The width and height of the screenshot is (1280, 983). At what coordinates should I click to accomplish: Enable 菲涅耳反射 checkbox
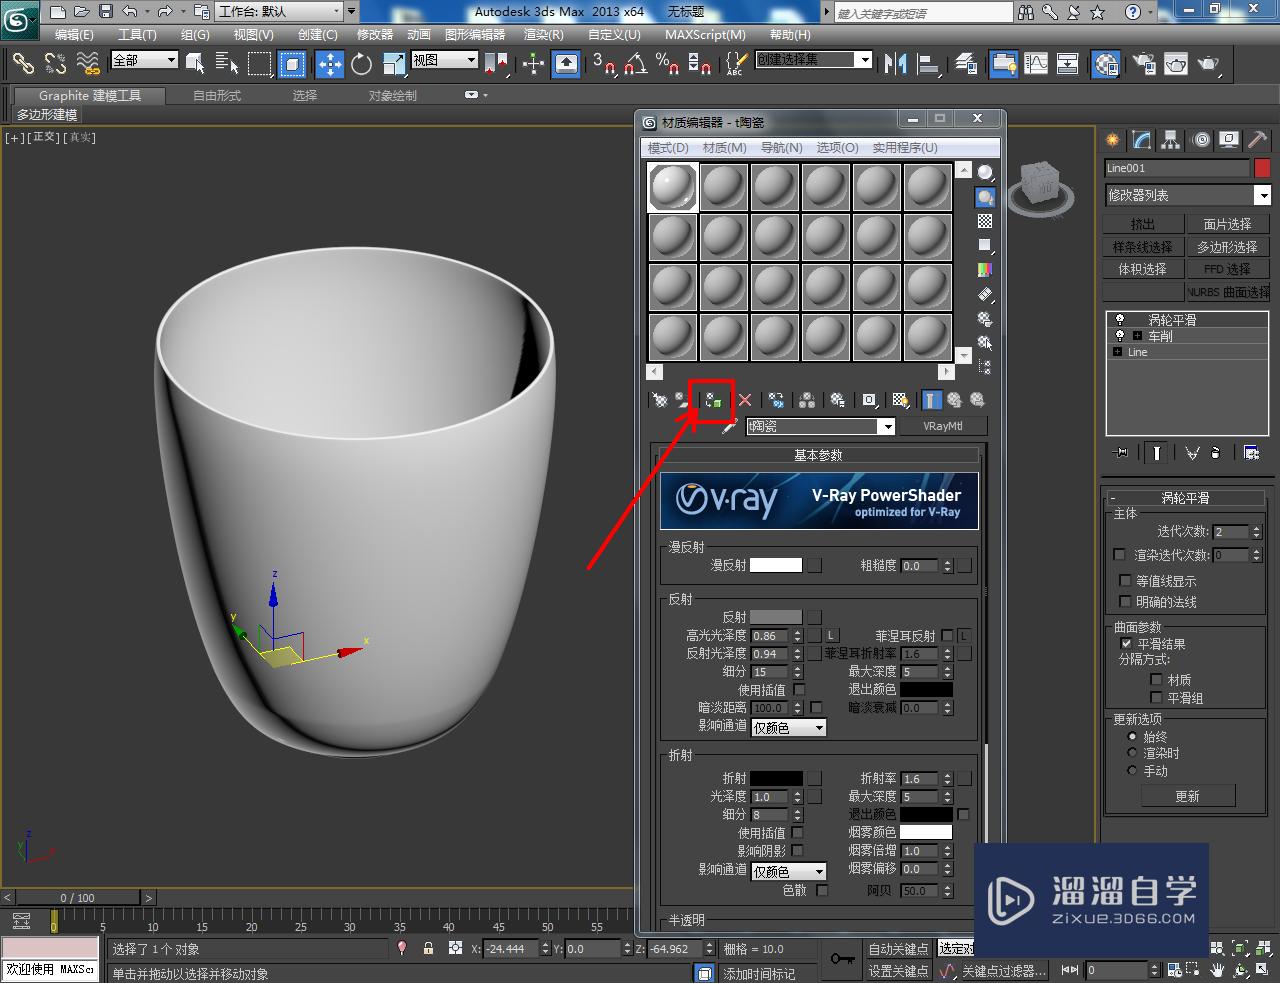(x=947, y=636)
